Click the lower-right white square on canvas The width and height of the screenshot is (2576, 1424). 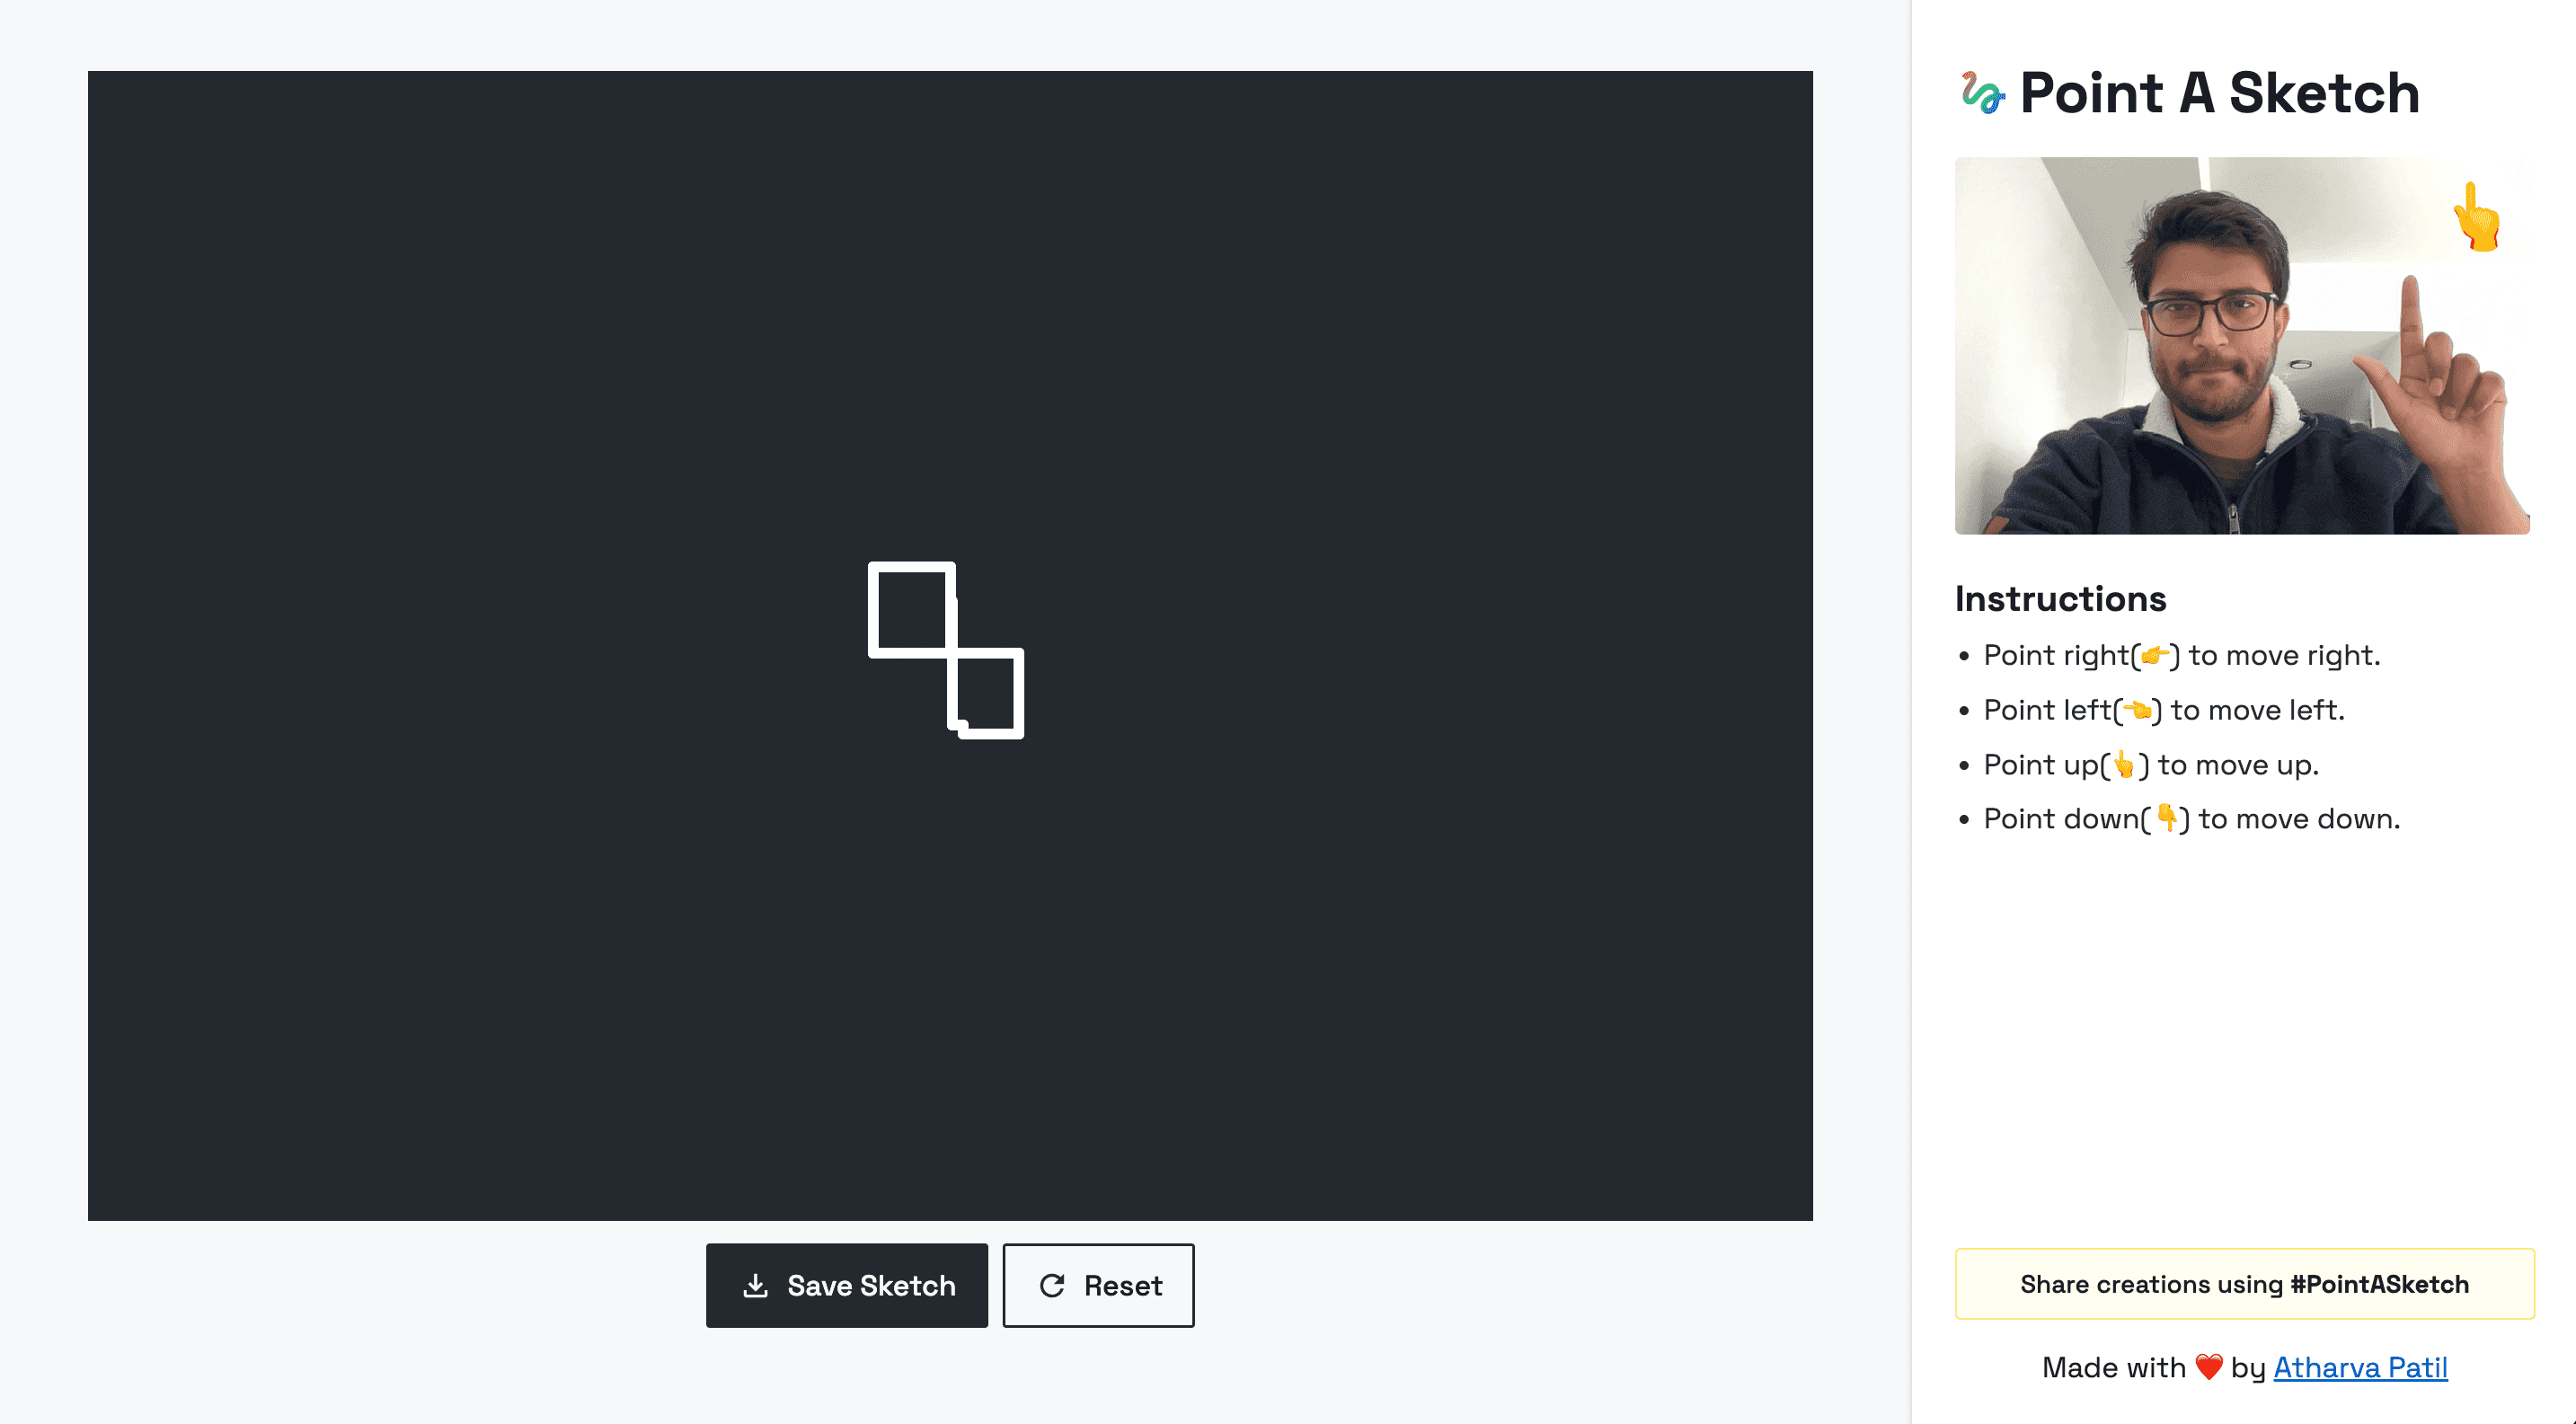(987, 693)
